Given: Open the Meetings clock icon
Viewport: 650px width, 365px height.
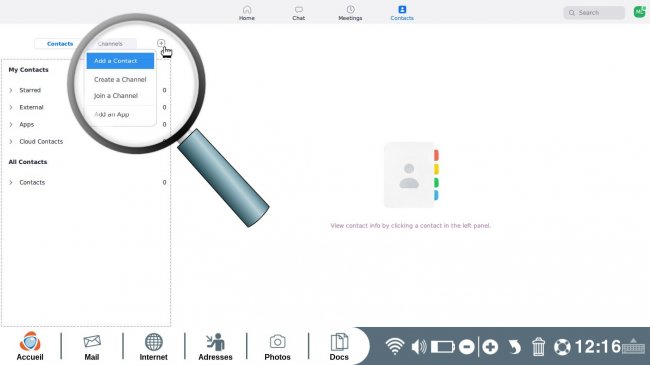Looking at the screenshot, I should pyautogui.click(x=350, y=10).
